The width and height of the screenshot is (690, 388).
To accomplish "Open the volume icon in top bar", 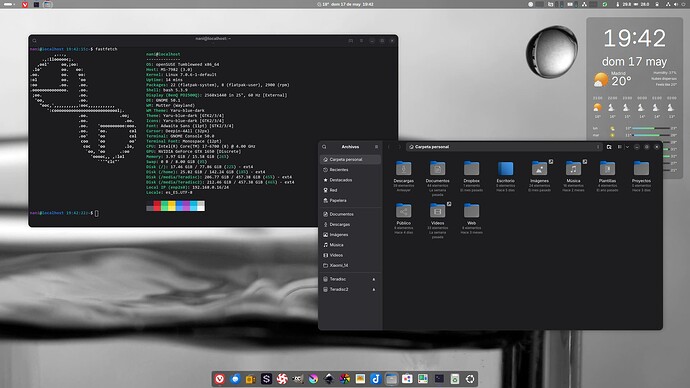I will [x=676, y=4].
